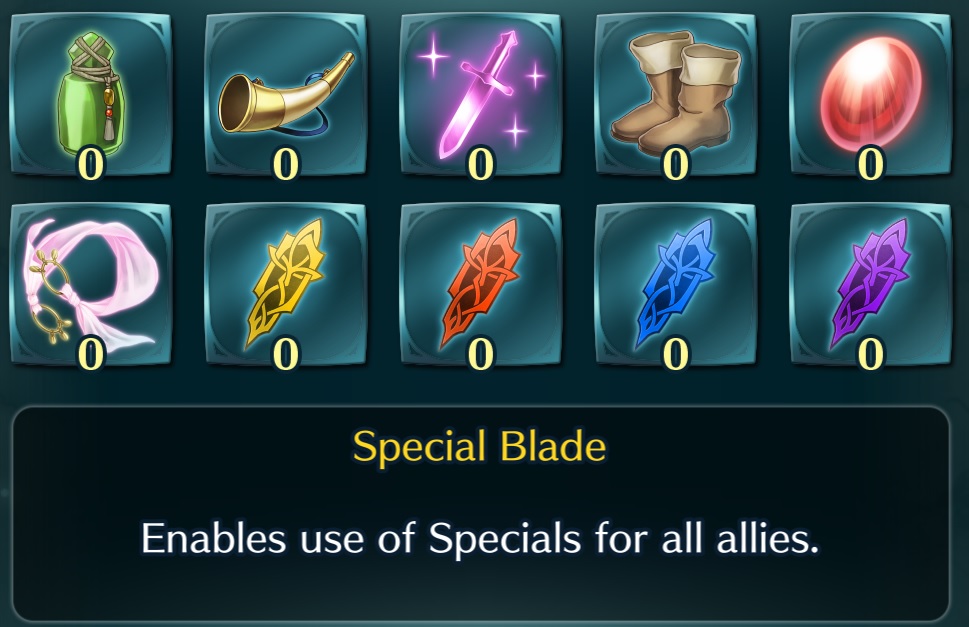Choose the golden horn item
This screenshot has height=627, width=969.
pyautogui.click(x=286, y=93)
